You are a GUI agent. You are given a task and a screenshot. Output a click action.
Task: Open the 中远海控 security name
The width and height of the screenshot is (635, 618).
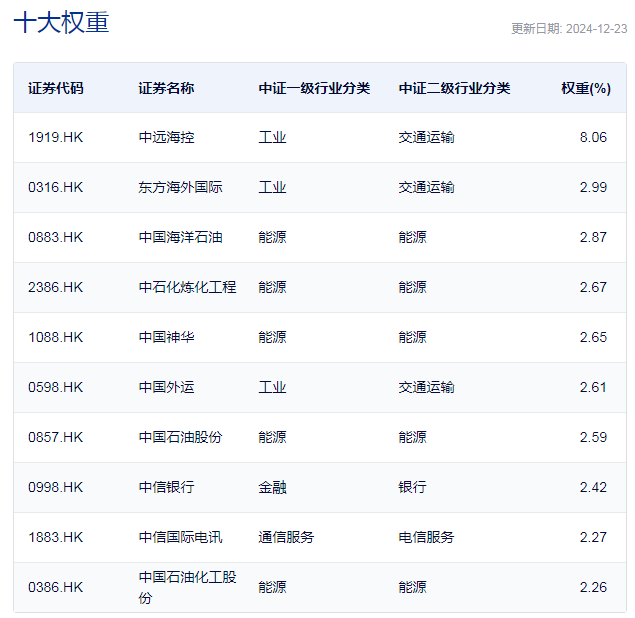tap(166, 137)
